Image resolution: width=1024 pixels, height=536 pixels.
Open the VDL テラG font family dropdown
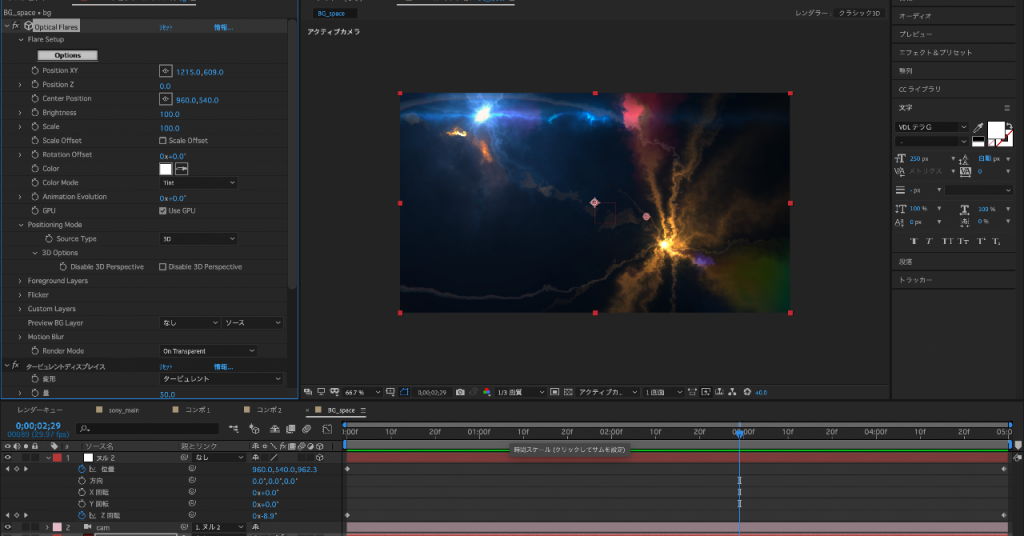click(x=931, y=127)
